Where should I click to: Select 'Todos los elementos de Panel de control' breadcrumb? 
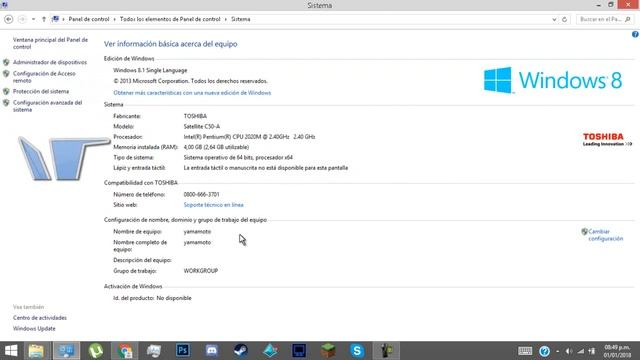pos(170,19)
